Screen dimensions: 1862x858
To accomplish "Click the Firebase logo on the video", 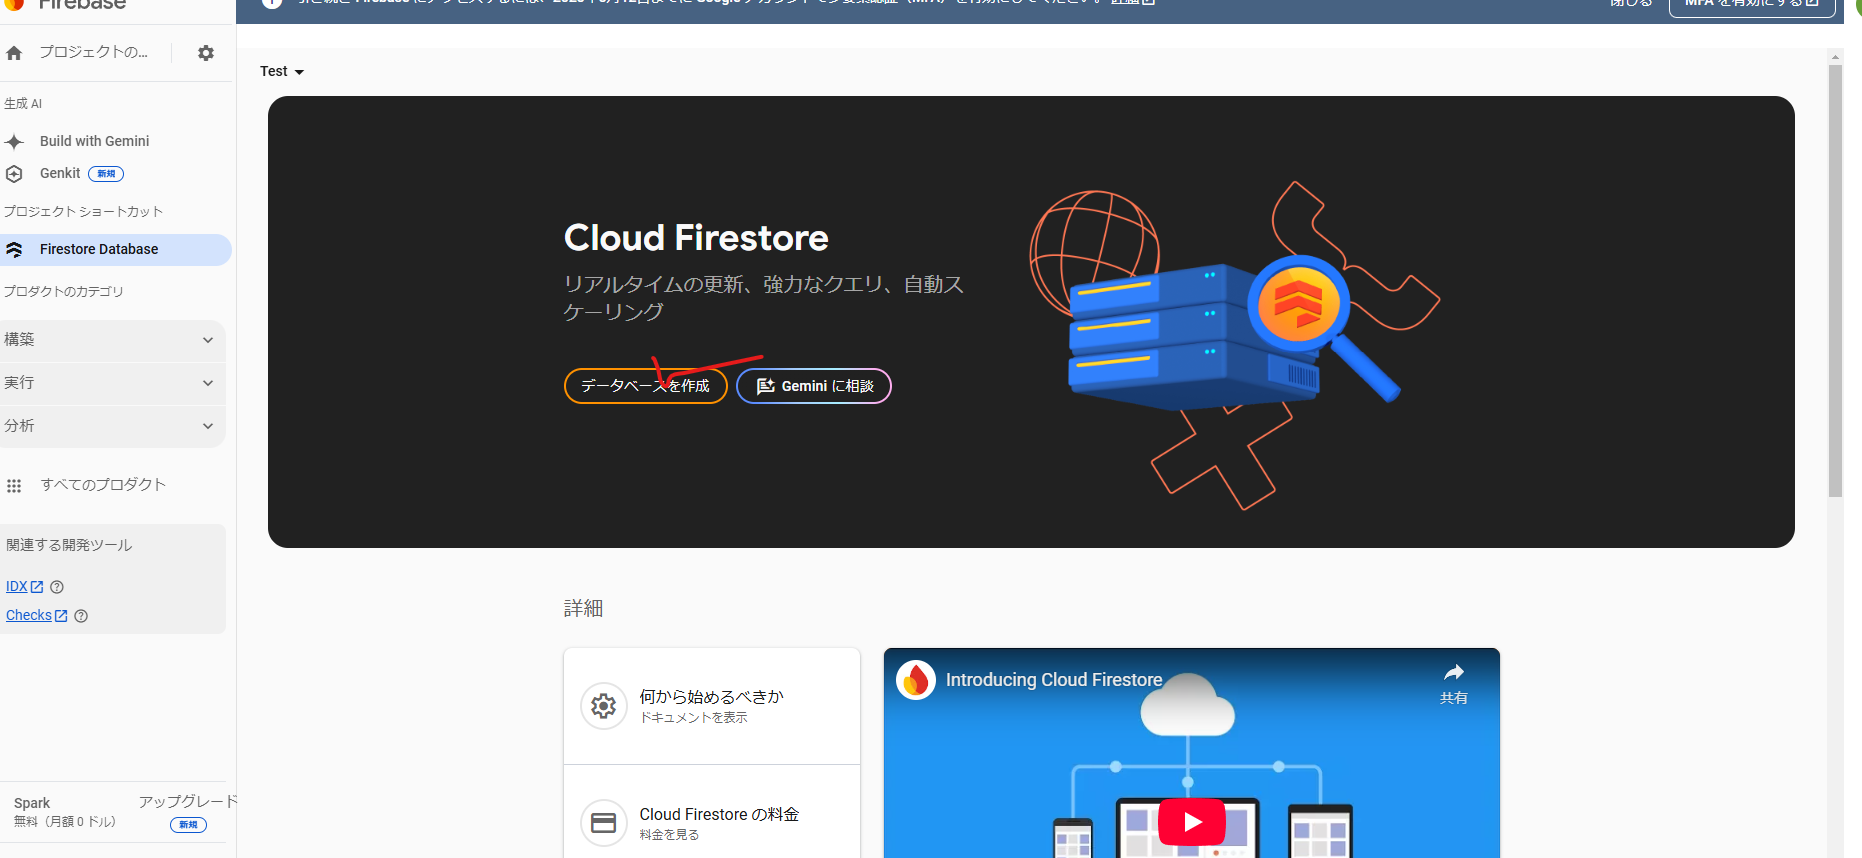I will pos(916,680).
